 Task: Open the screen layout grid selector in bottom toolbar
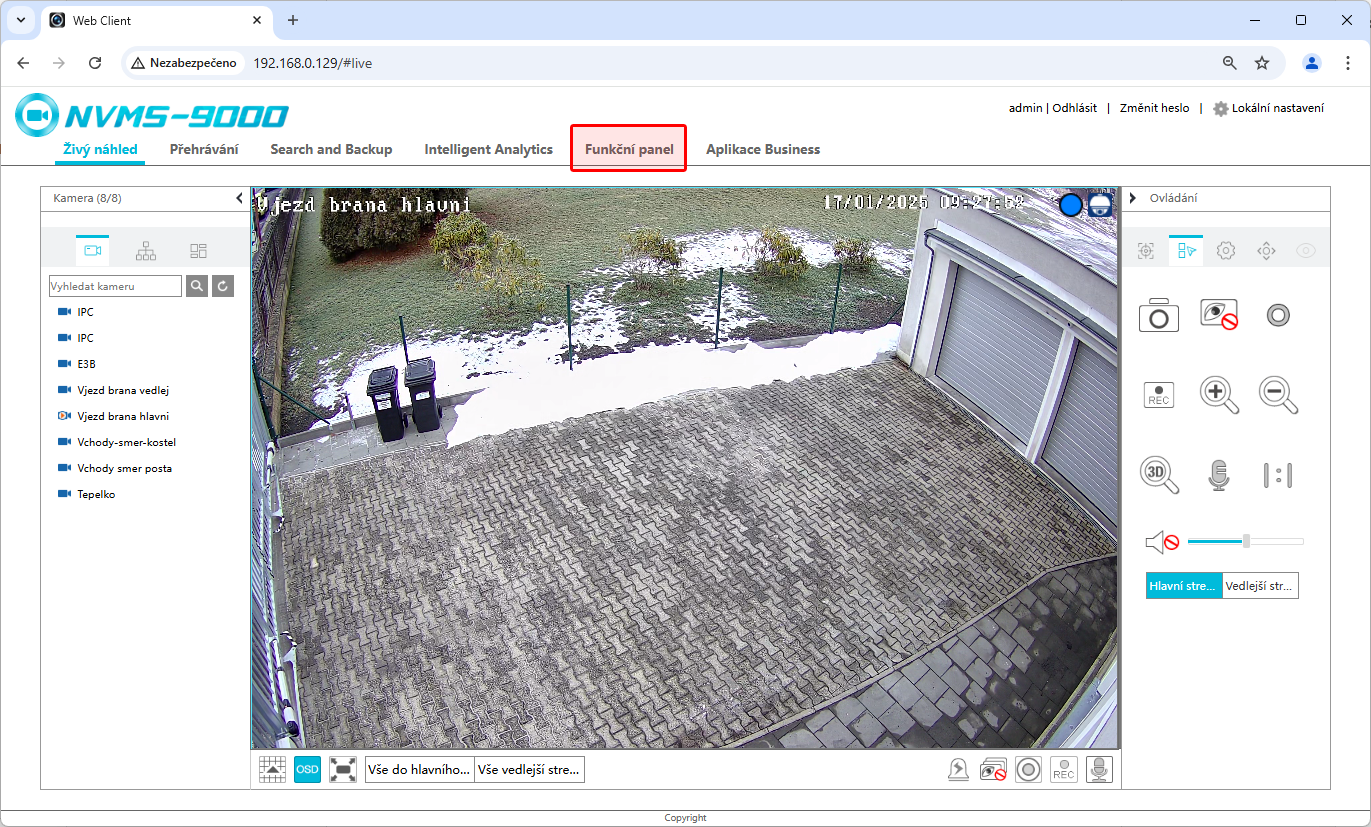[x=272, y=769]
